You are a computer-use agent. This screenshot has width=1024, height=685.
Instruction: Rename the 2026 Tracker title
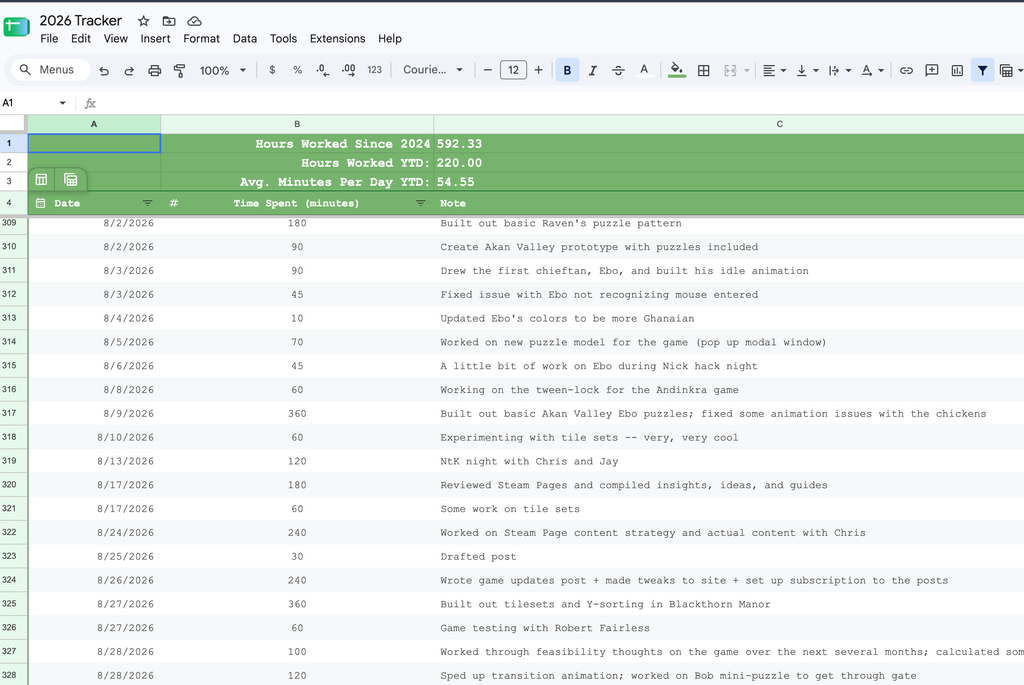tap(80, 20)
